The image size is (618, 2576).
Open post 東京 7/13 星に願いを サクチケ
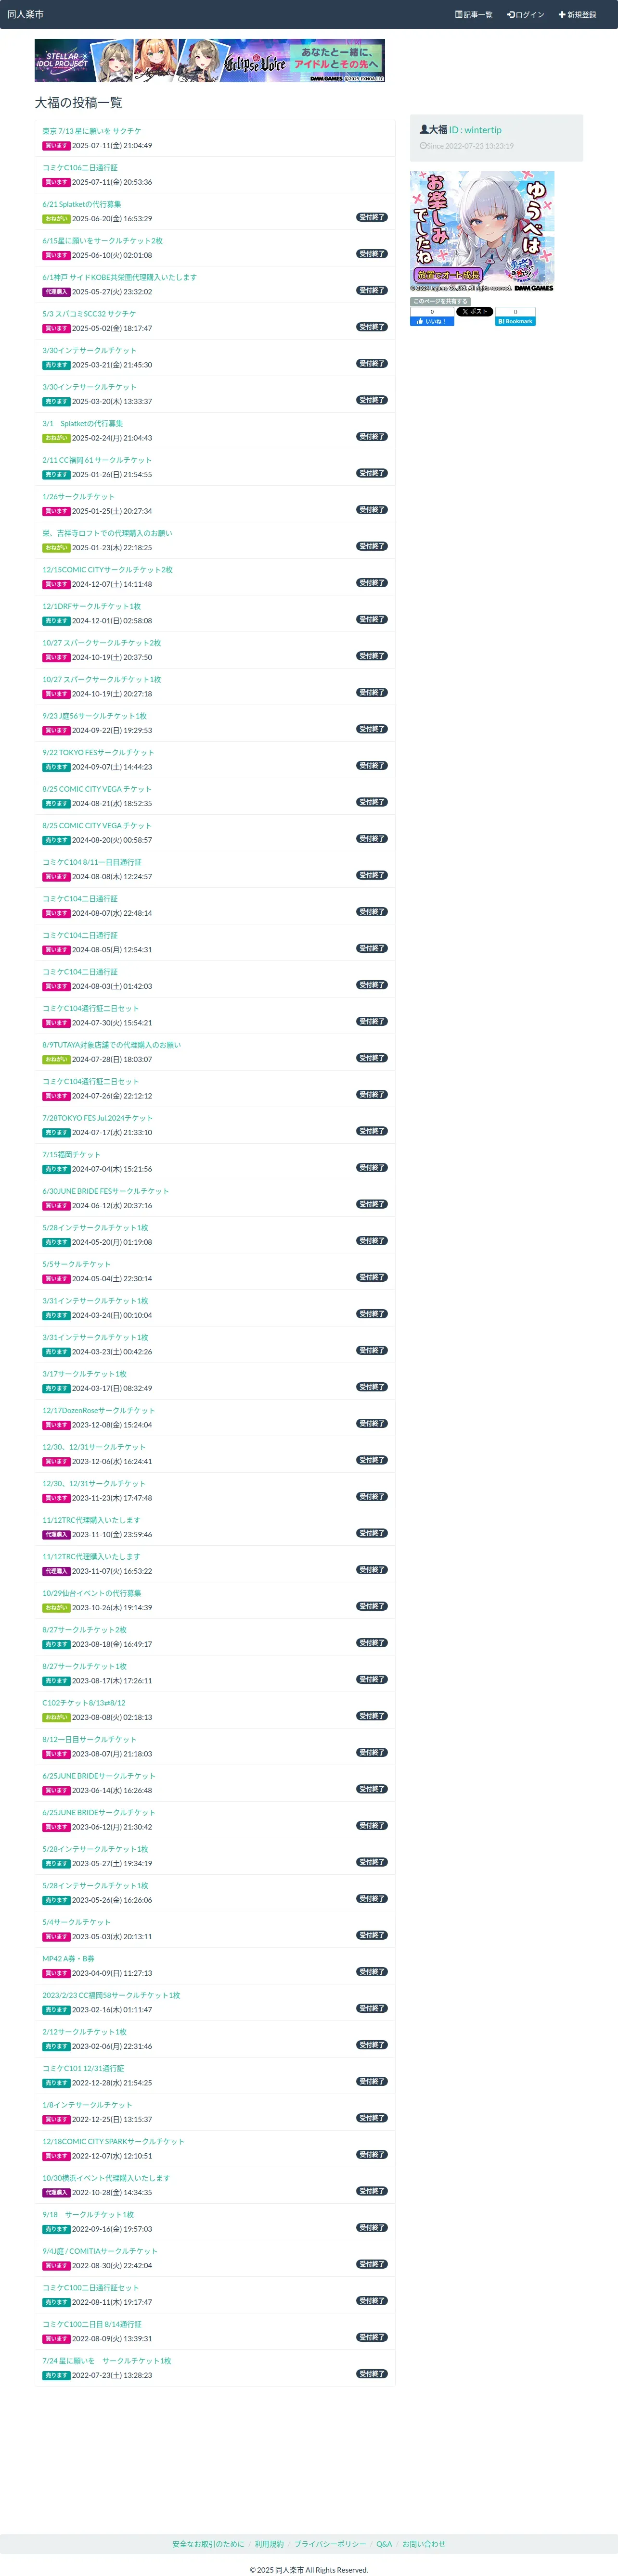(x=91, y=131)
